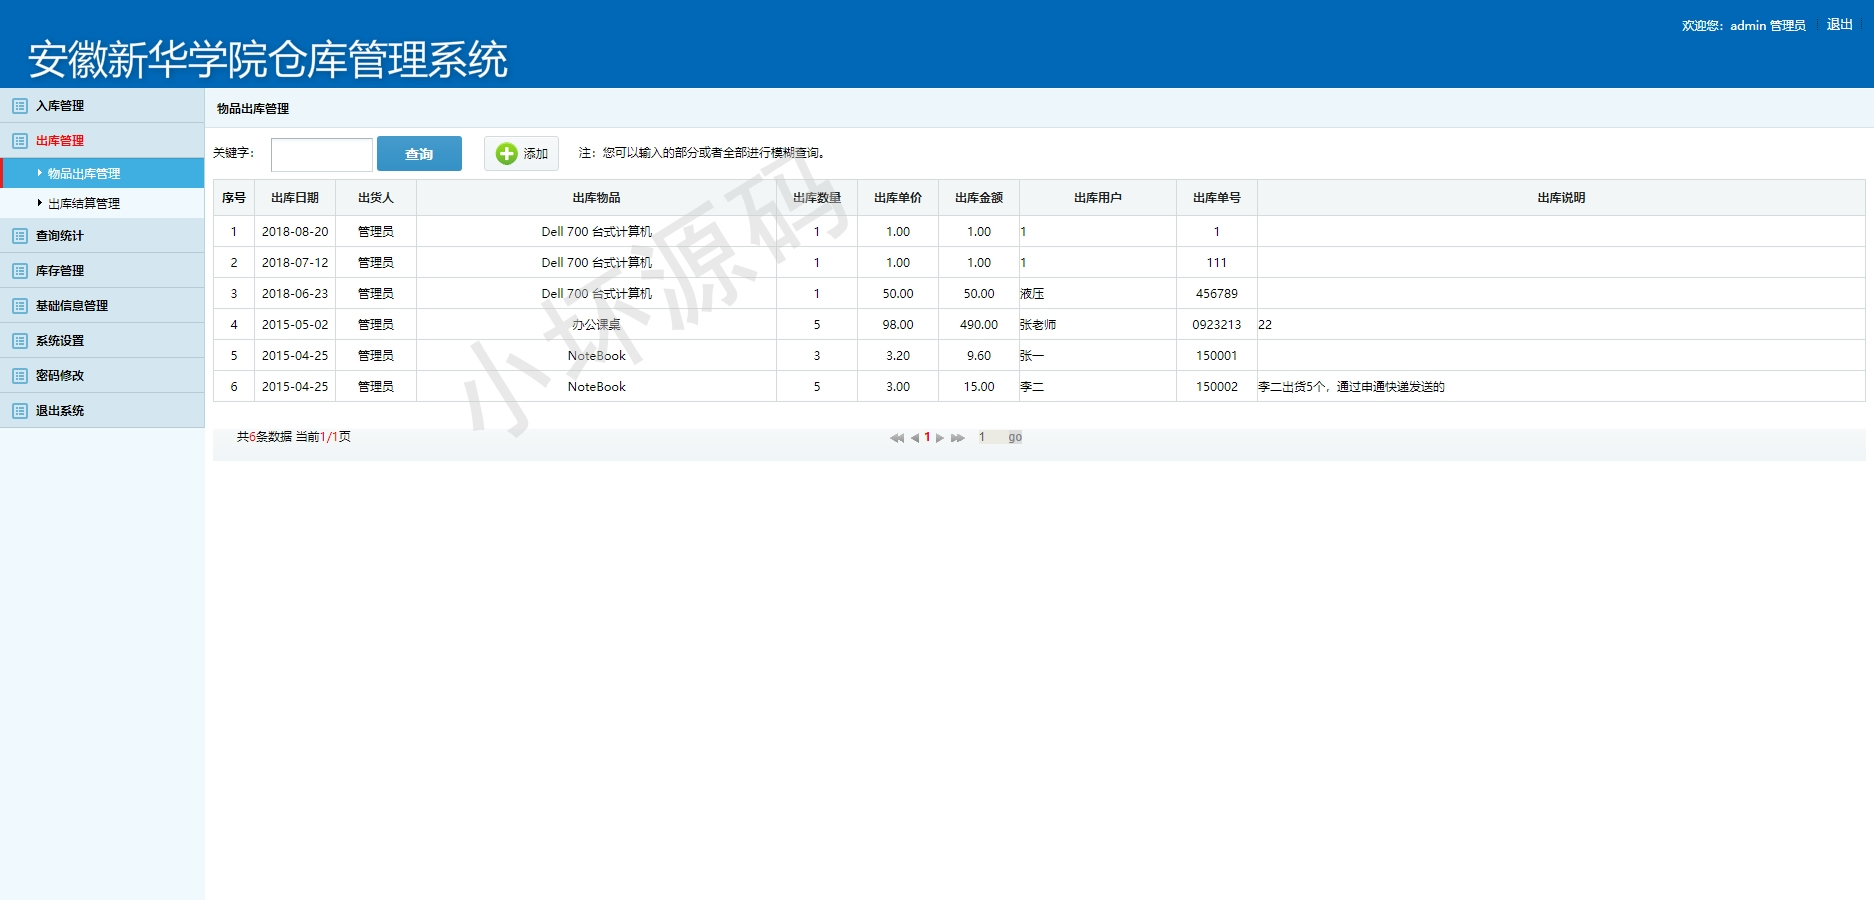1874x900 pixels.
Task: Click the 出库说明 column header
Action: click(1561, 198)
